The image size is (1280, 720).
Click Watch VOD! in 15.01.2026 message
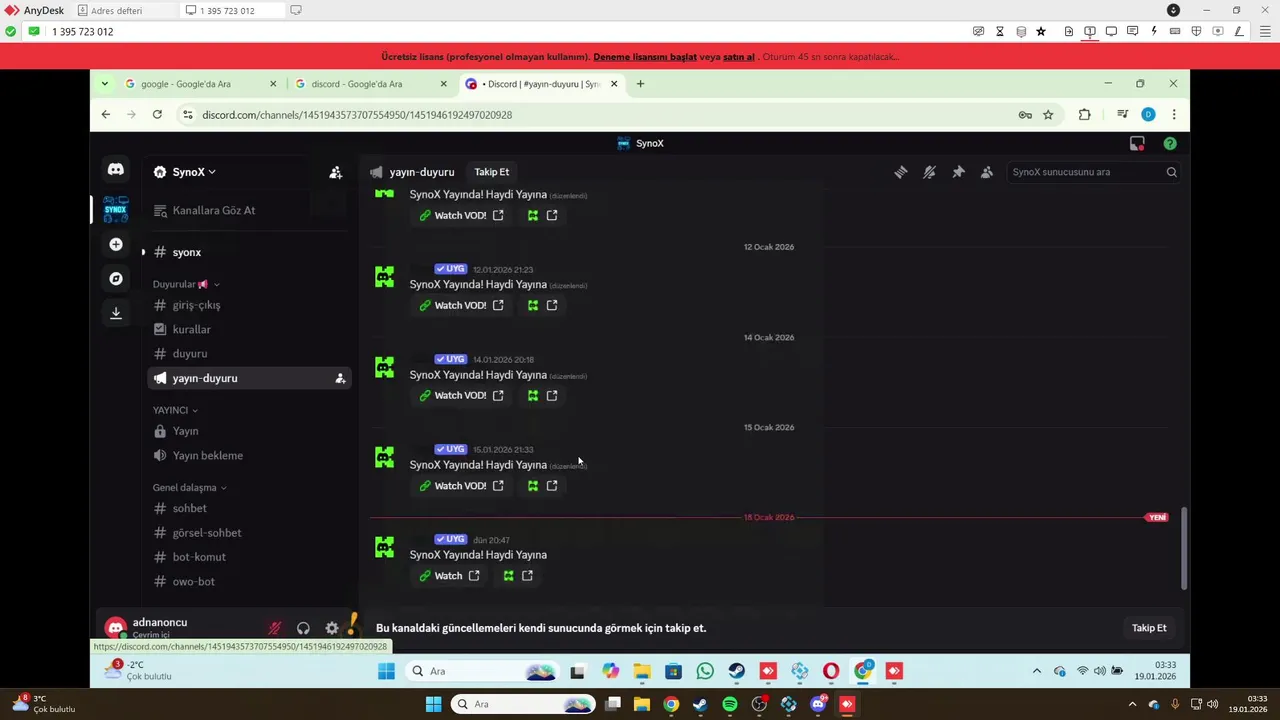click(x=460, y=486)
